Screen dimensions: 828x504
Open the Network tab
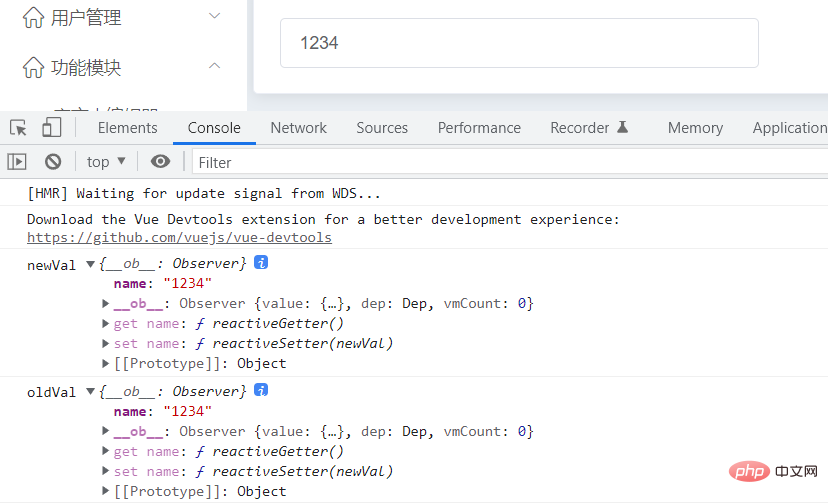(x=298, y=128)
